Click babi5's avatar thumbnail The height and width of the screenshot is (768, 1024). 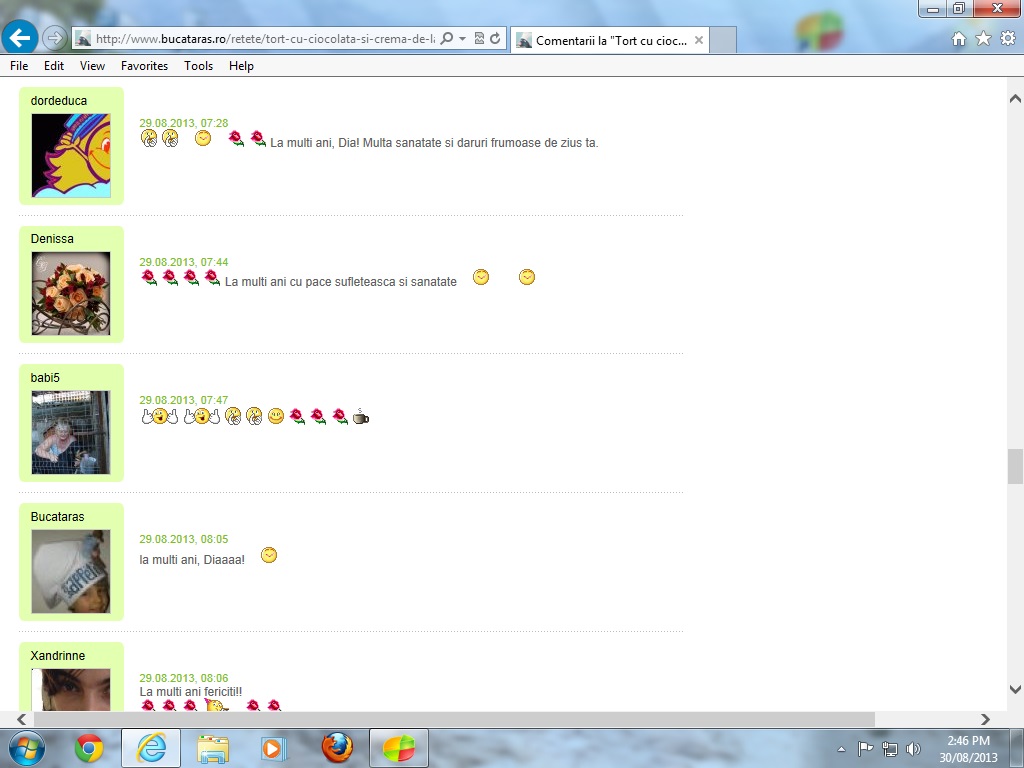pos(71,432)
